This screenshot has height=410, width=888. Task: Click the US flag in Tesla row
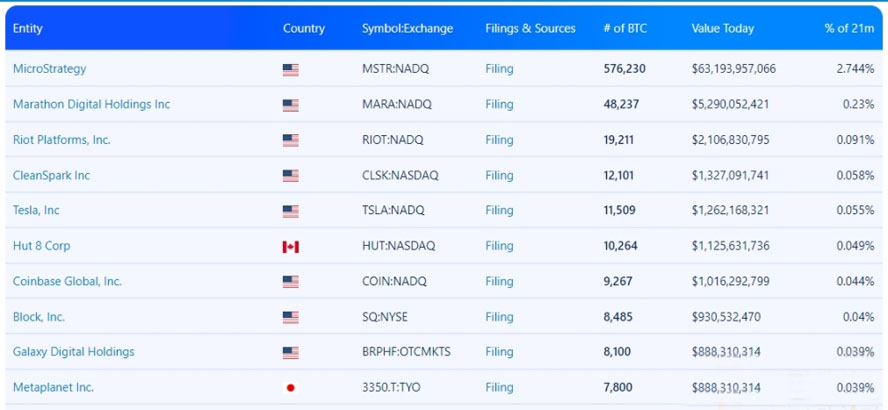(x=291, y=211)
